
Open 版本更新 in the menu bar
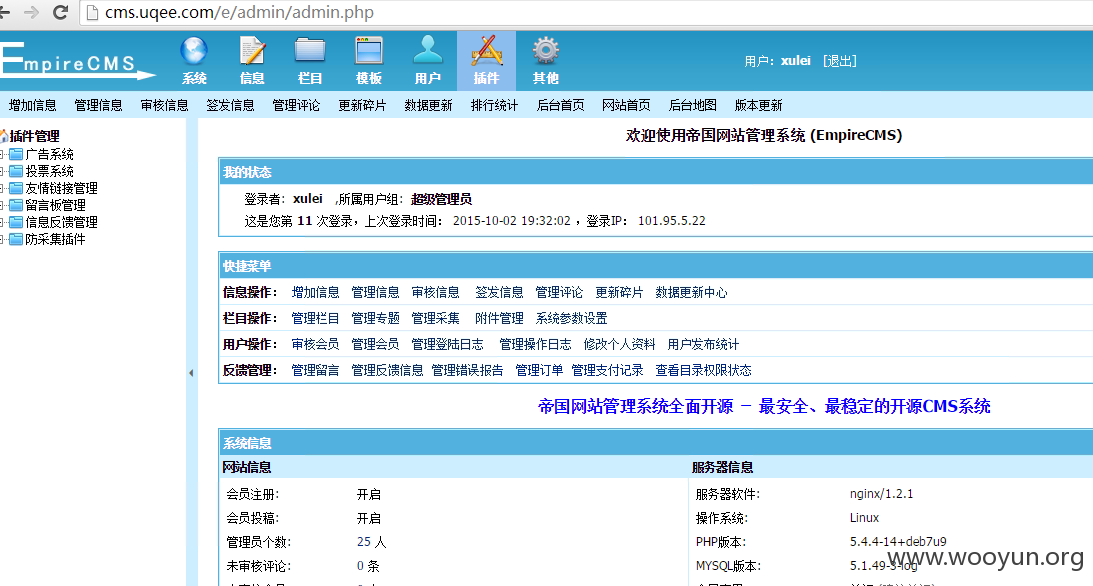coord(758,105)
